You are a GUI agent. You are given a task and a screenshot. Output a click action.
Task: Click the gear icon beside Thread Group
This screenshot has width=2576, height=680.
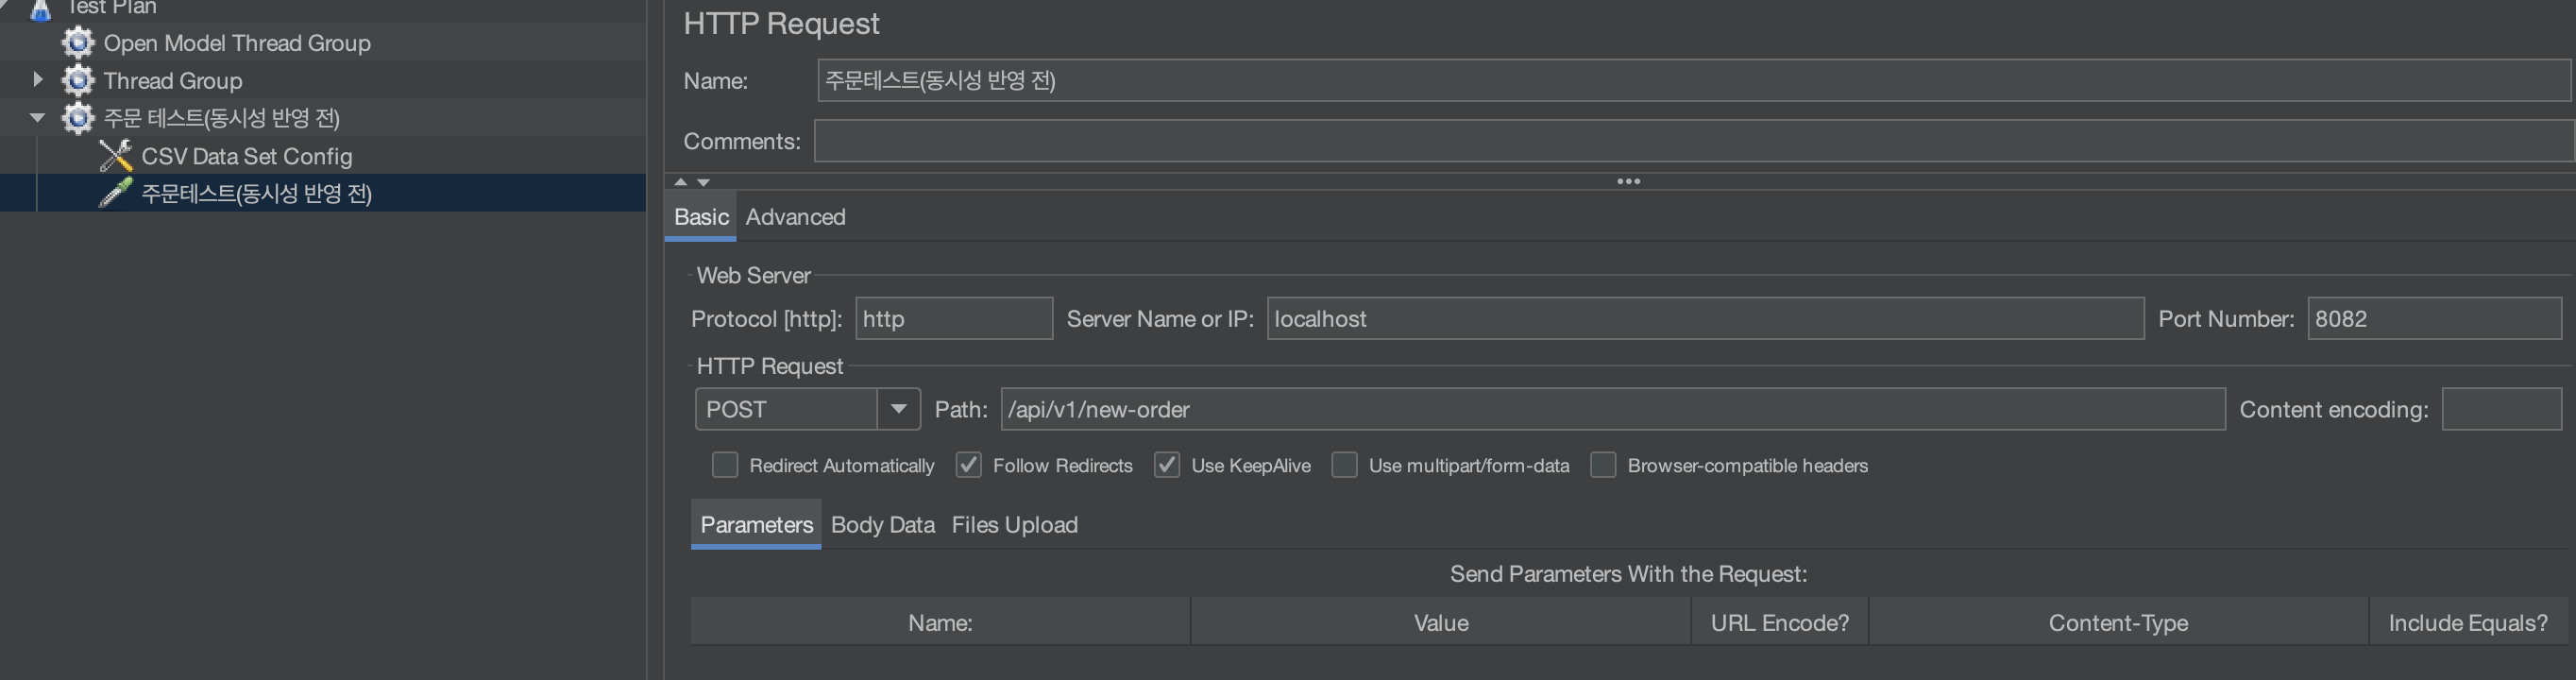click(78, 80)
